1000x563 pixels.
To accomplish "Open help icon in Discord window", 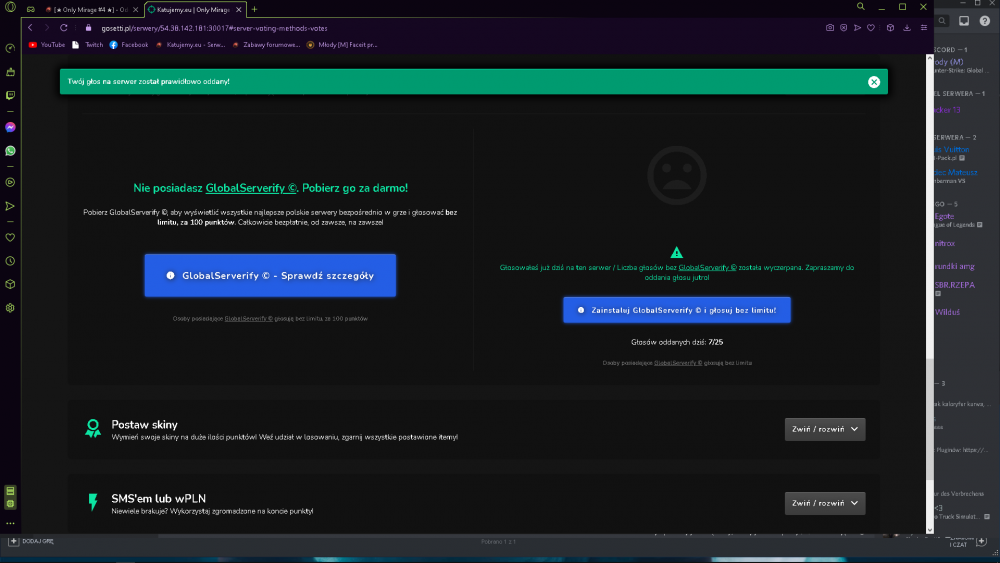I will [x=985, y=21].
